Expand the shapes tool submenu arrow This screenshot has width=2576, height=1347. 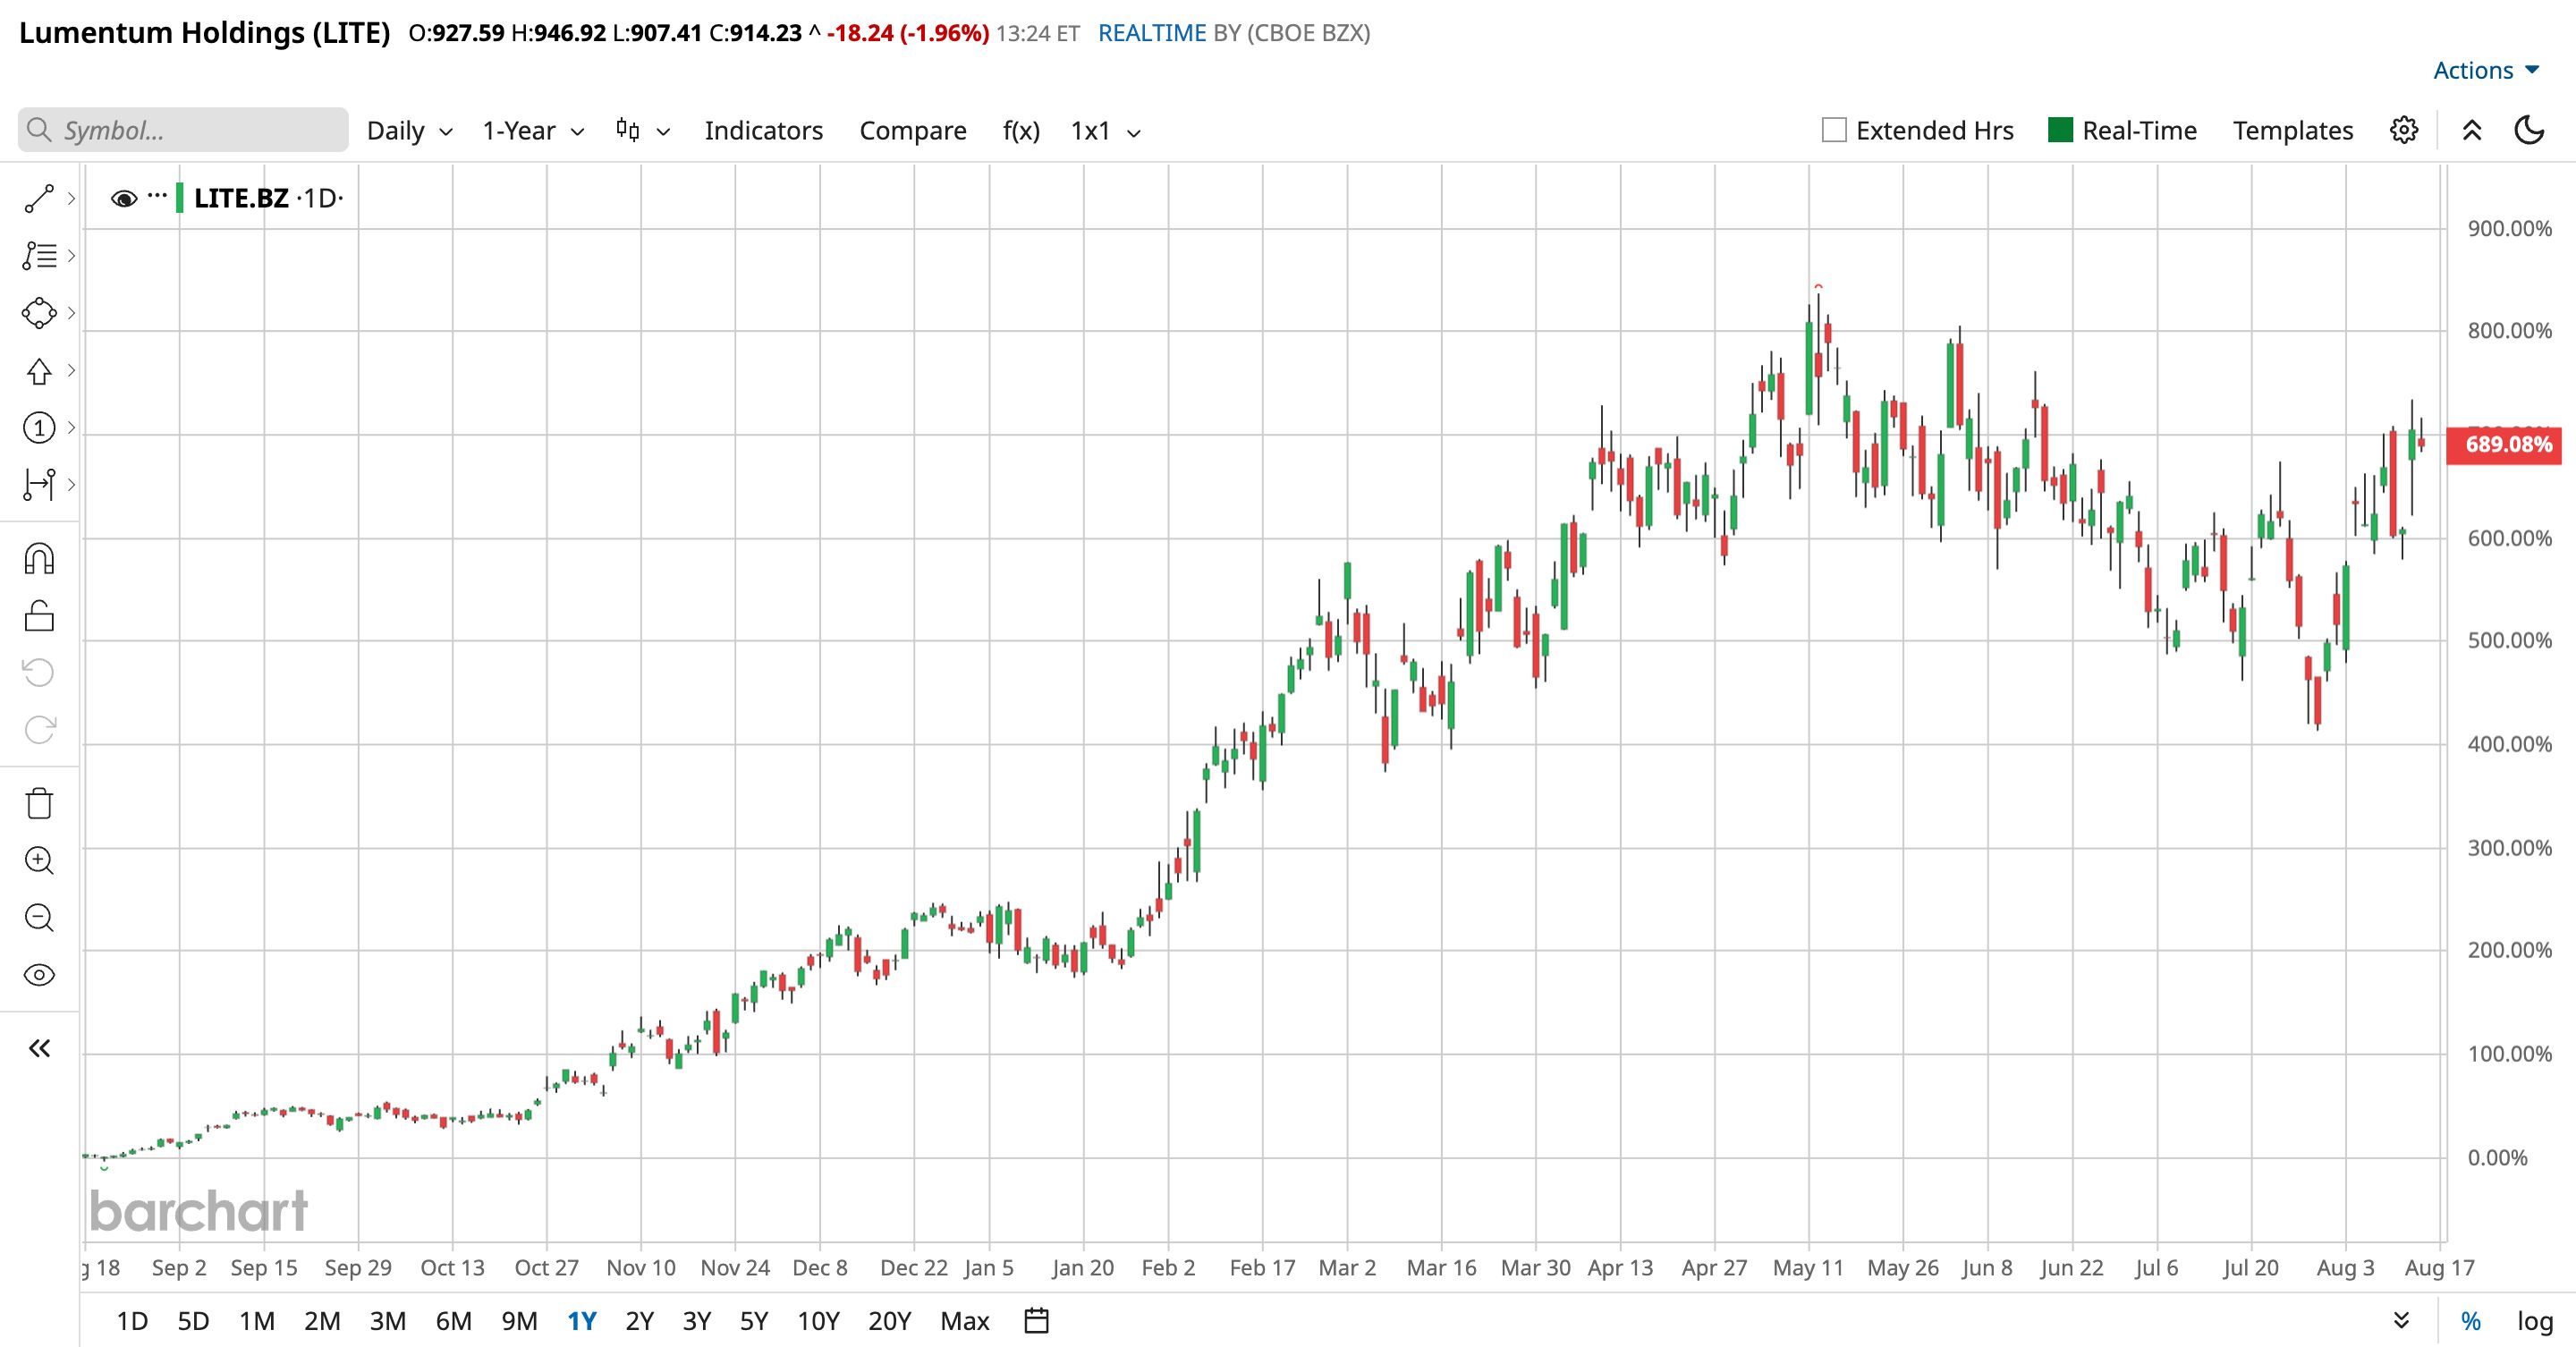pyautogui.click(x=71, y=313)
